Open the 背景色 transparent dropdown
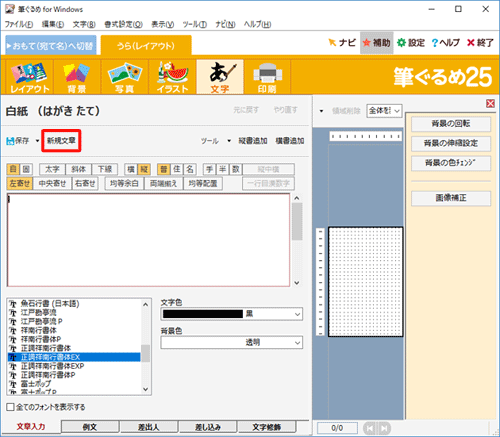Image resolution: width=500 pixels, height=437 pixels. coord(232,342)
